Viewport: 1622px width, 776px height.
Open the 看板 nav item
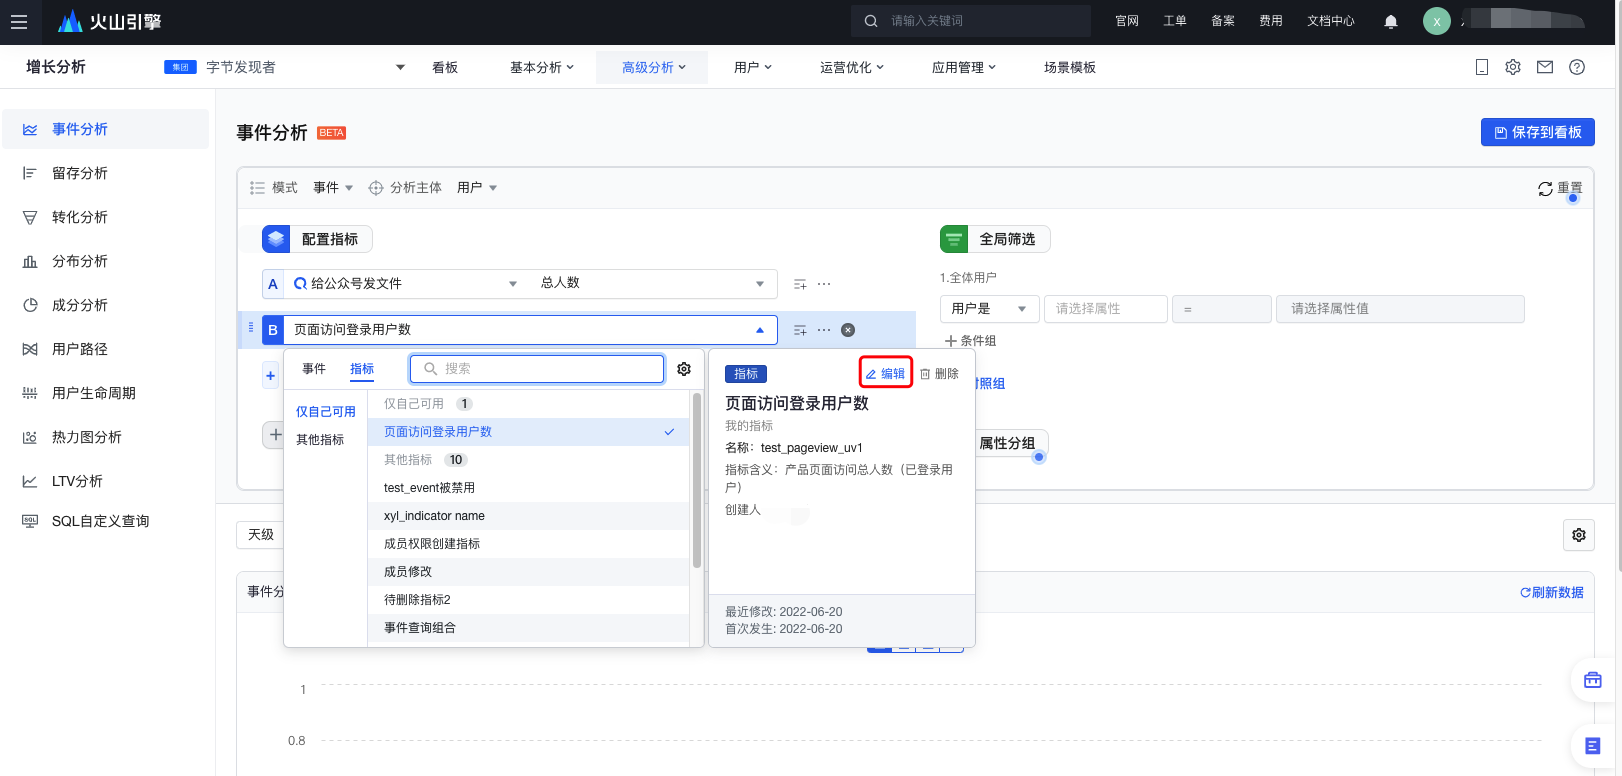445,67
